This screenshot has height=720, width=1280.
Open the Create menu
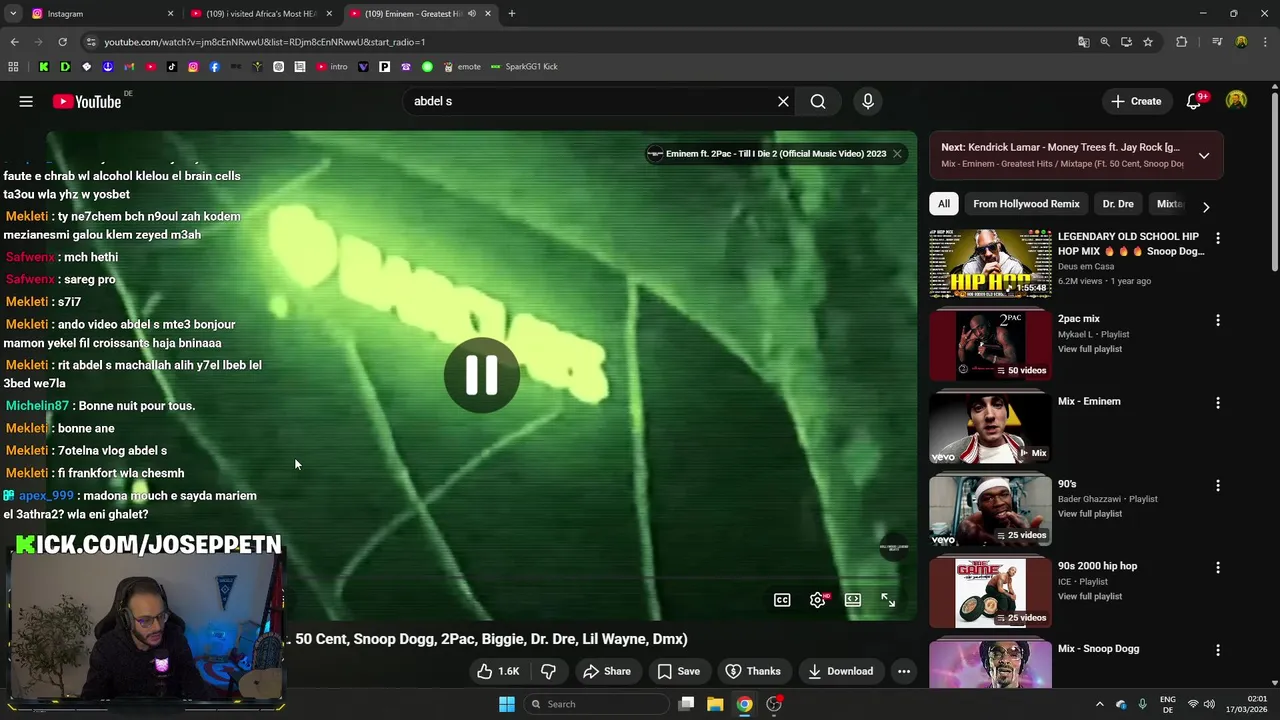(1136, 101)
